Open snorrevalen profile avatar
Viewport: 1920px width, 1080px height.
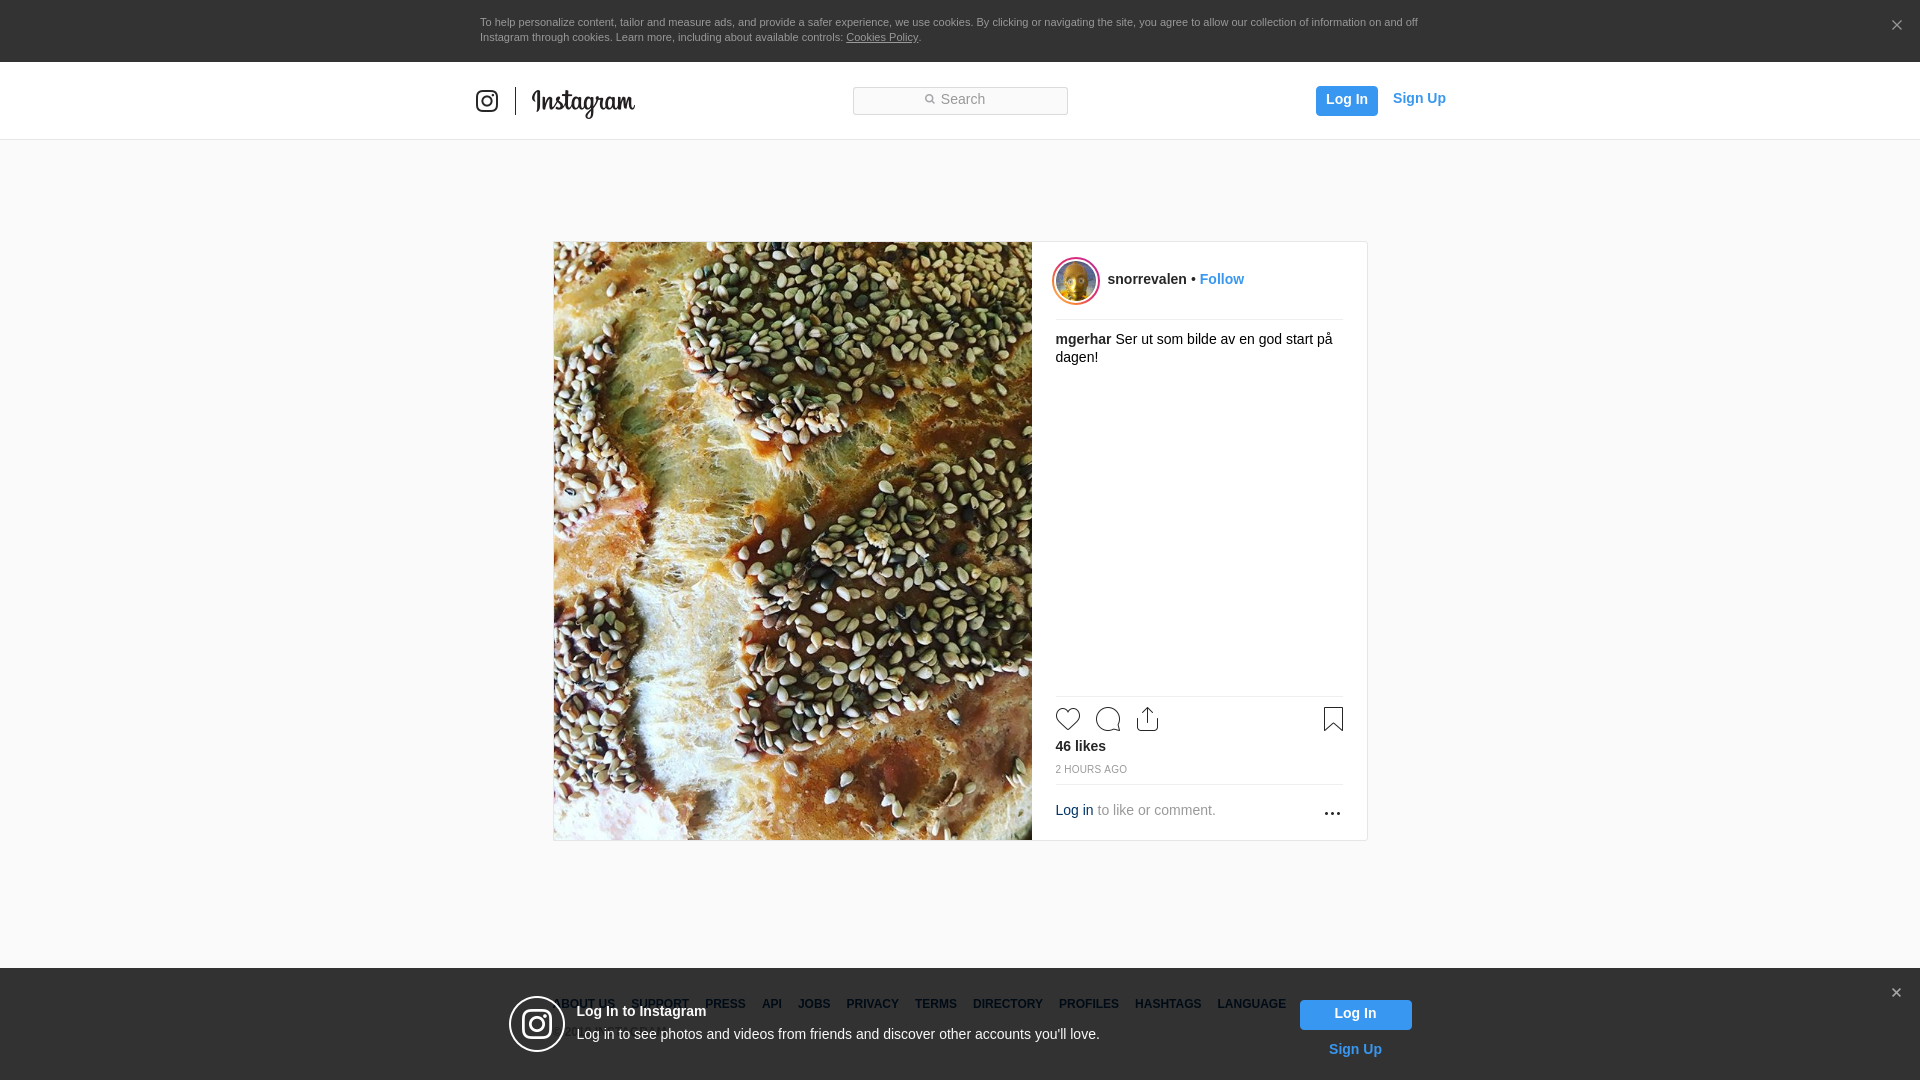click(1076, 281)
